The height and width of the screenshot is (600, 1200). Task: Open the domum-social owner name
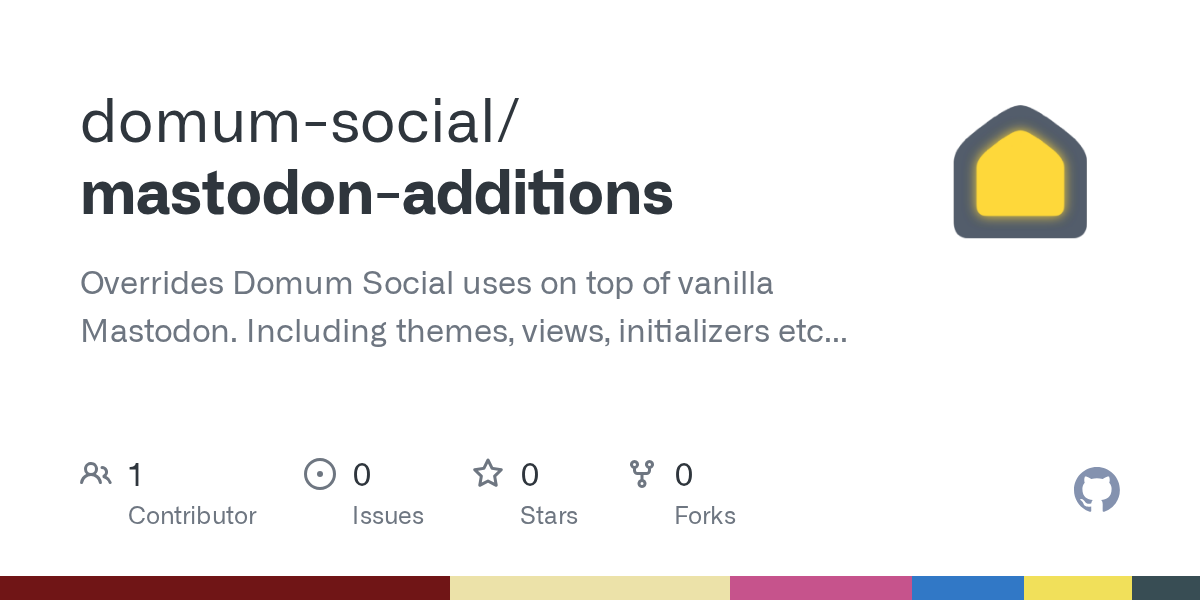point(298,120)
